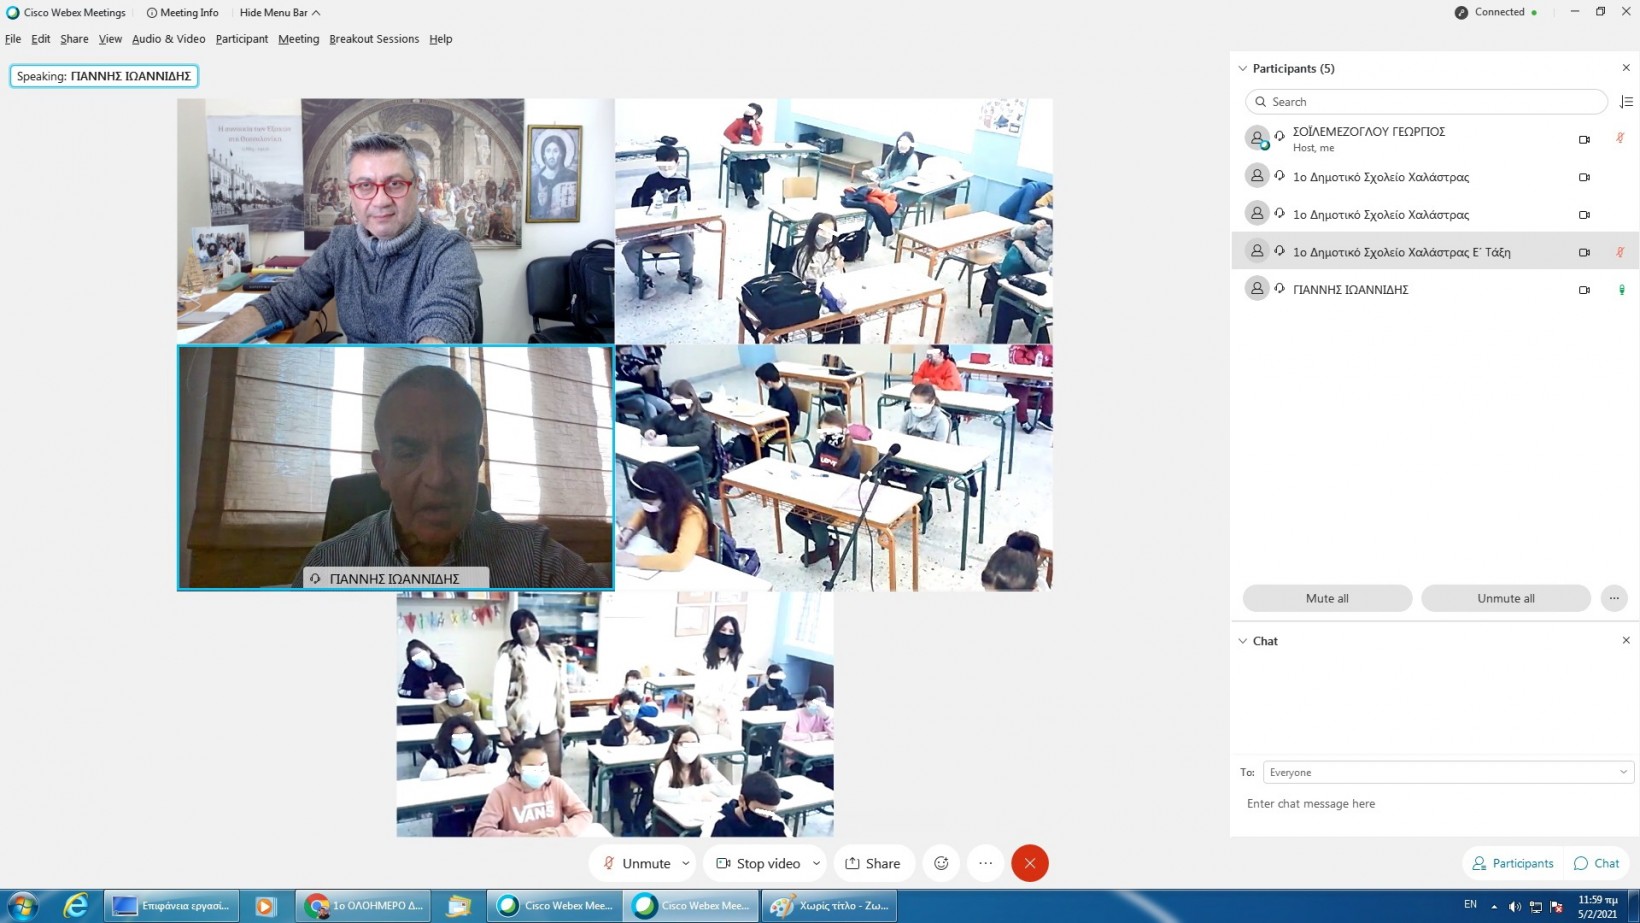Expand audio options arrow next to Unmute
Image resolution: width=1640 pixels, height=923 pixels.
686,863
